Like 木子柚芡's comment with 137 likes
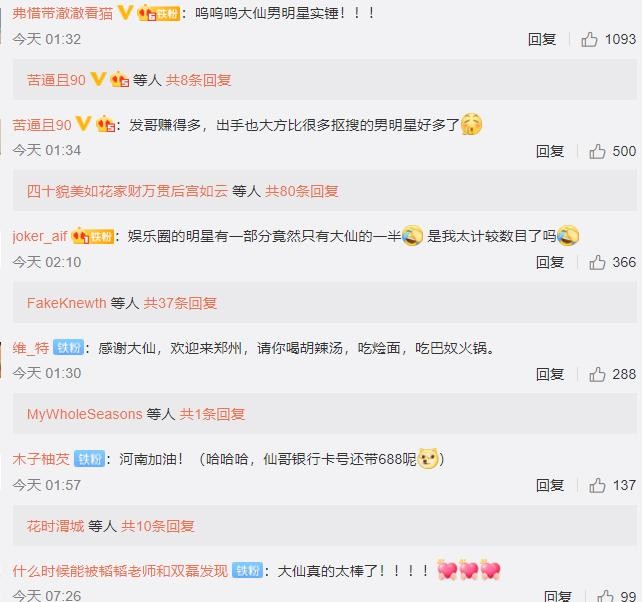 (x=597, y=485)
